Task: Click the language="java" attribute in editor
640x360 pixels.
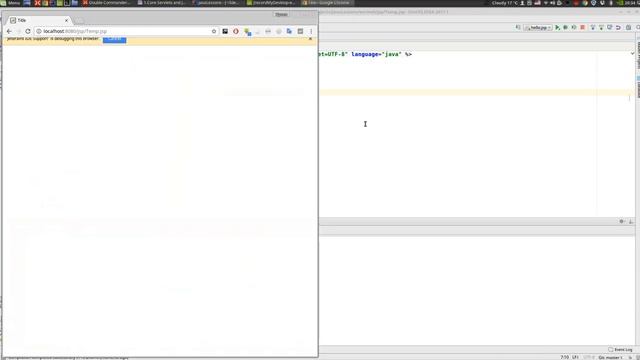Action: 376,54
